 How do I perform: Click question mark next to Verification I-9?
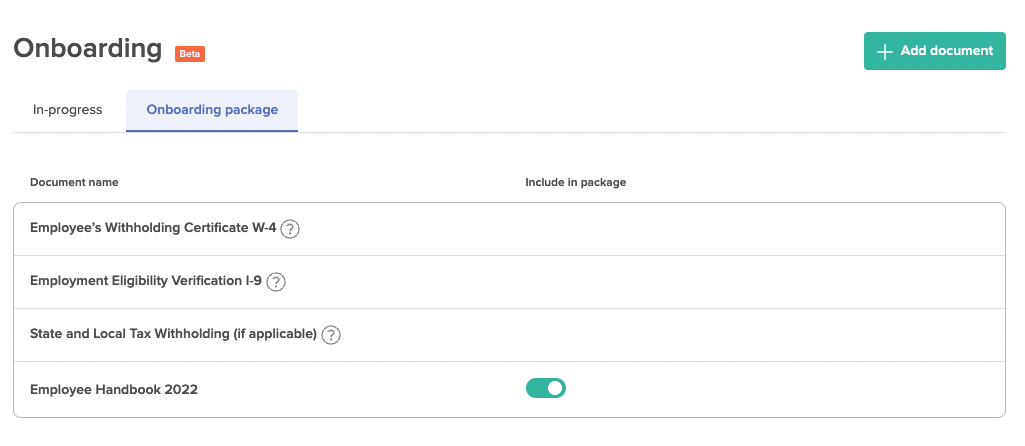[x=276, y=282]
